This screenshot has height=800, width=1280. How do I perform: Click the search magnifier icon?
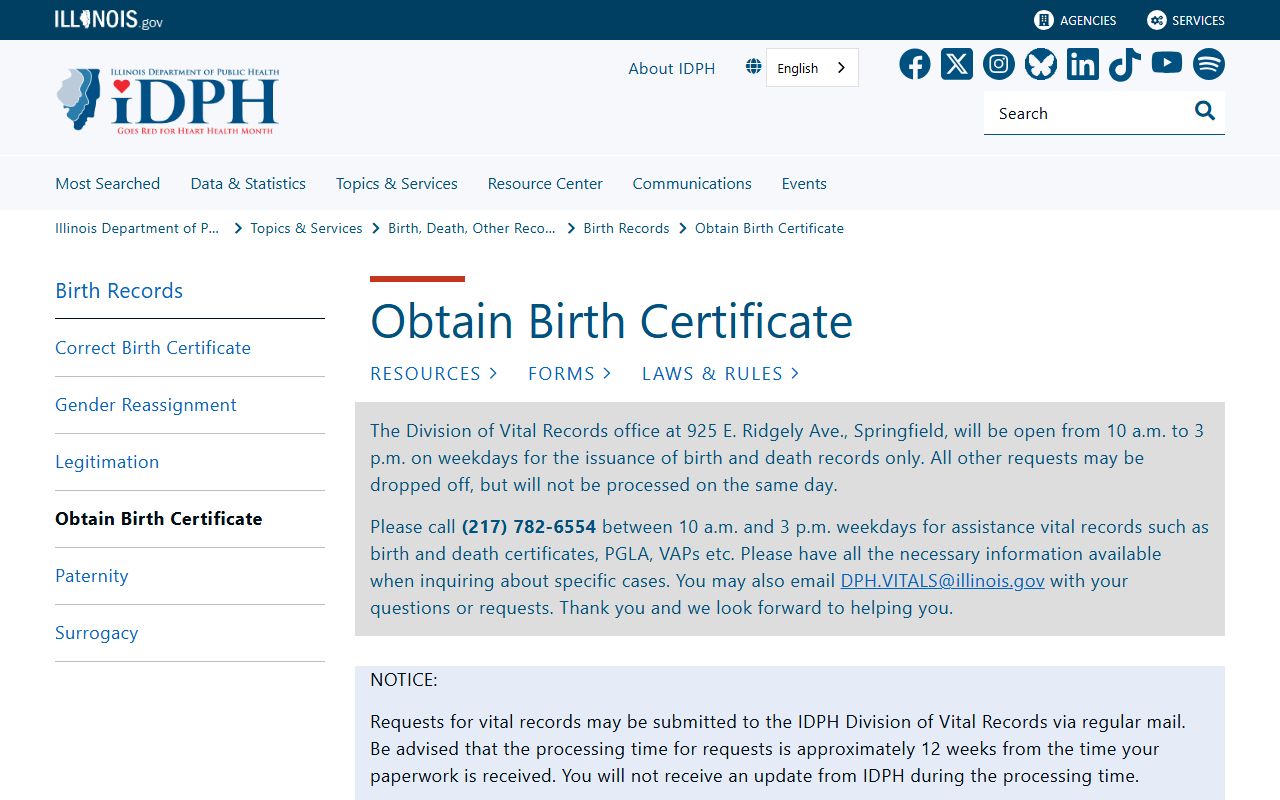[1205, 111]
